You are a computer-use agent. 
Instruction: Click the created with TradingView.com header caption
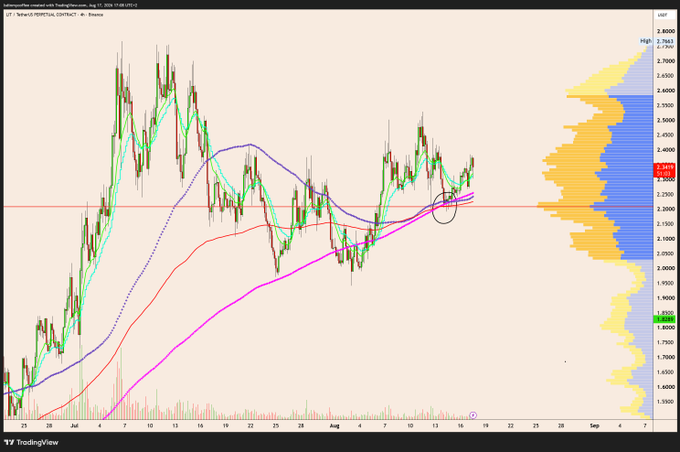69,5
